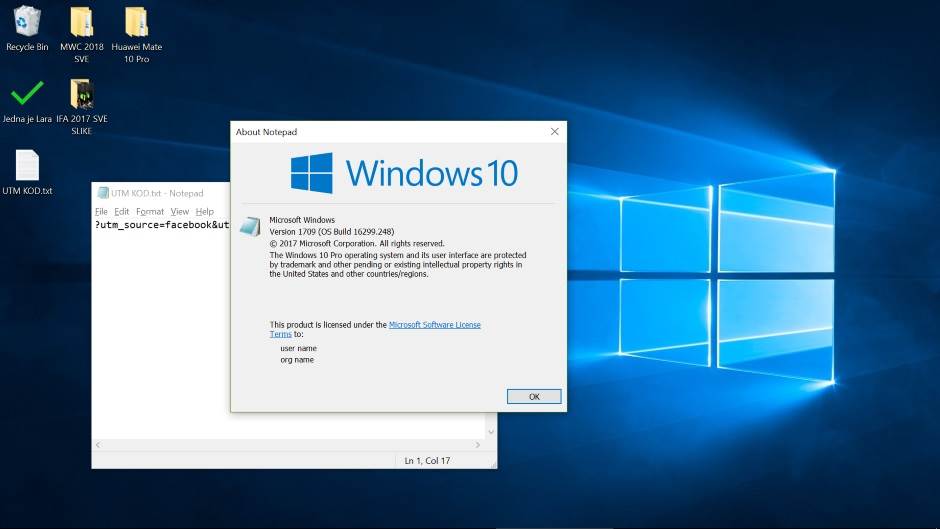Select the Huawei Mate 10 Pro folder

coord(137,22)
